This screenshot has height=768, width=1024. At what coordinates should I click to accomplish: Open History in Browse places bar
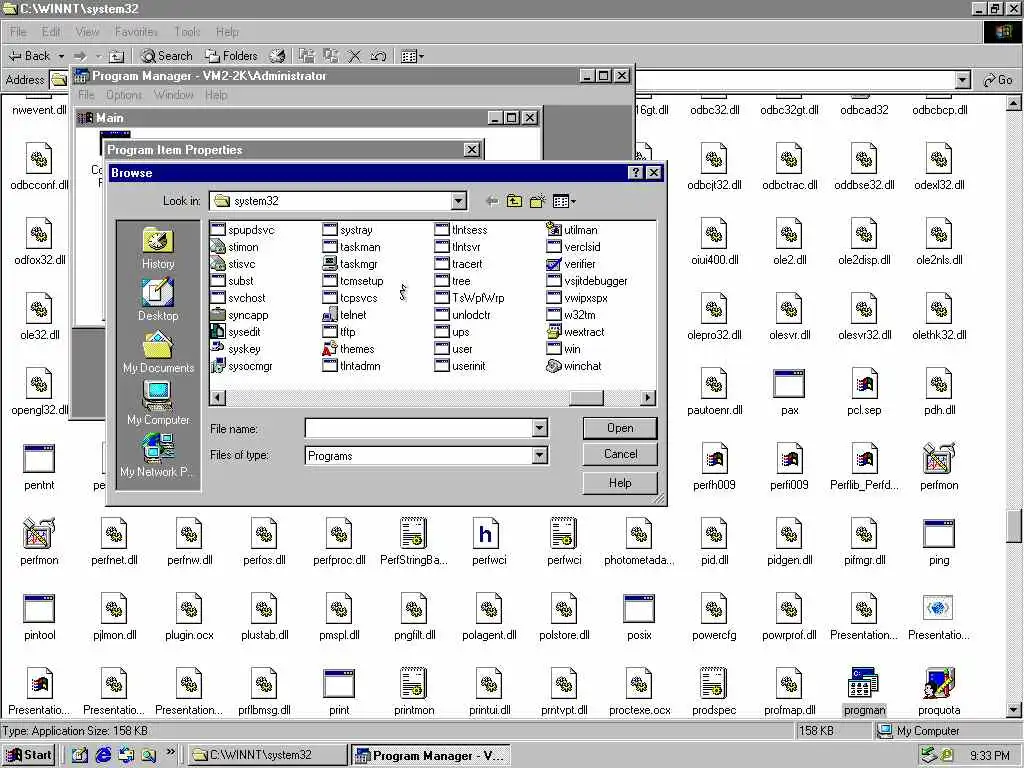pos(158,248)
